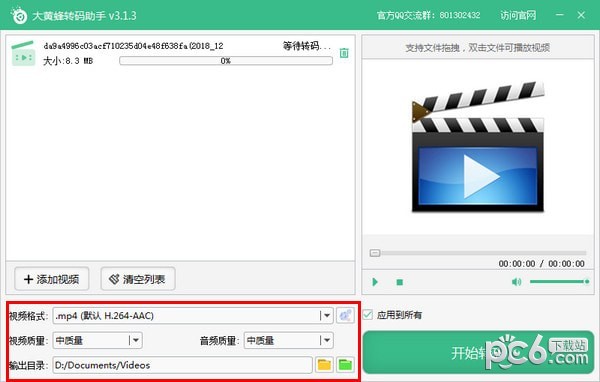Play the preview video
This screenshot has height=382, width=600.
pyautogui.click(x=375, y=282)
